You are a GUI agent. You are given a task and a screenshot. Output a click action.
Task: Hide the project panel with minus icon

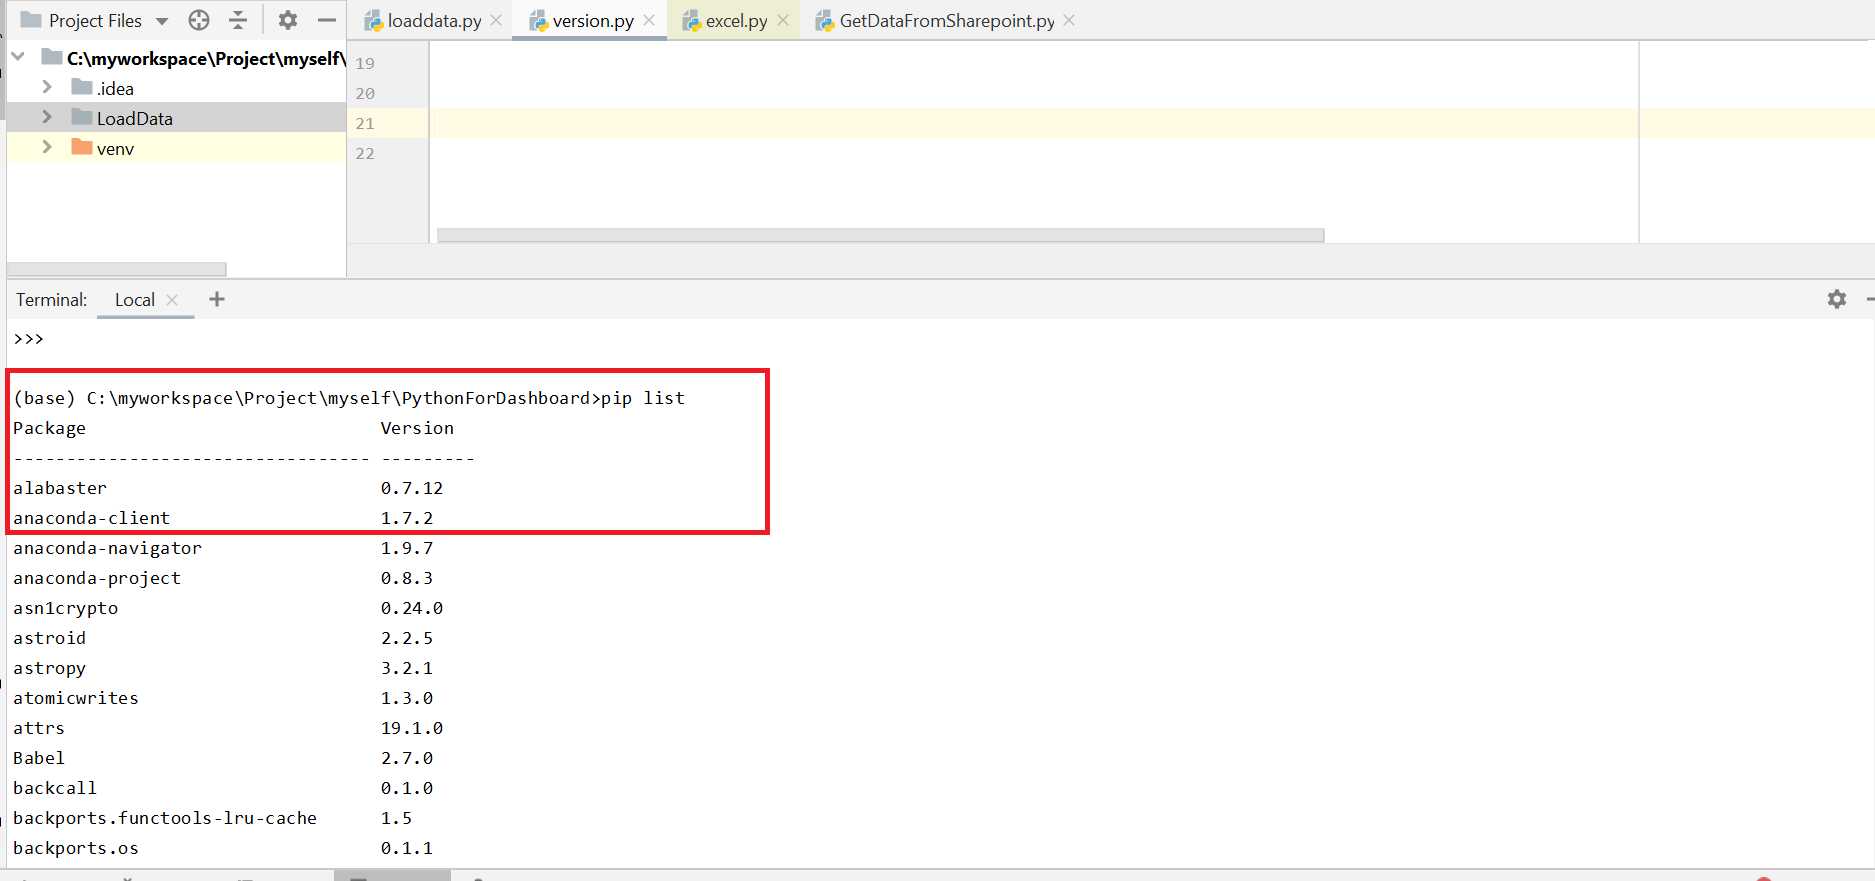[x=326, y=20]
